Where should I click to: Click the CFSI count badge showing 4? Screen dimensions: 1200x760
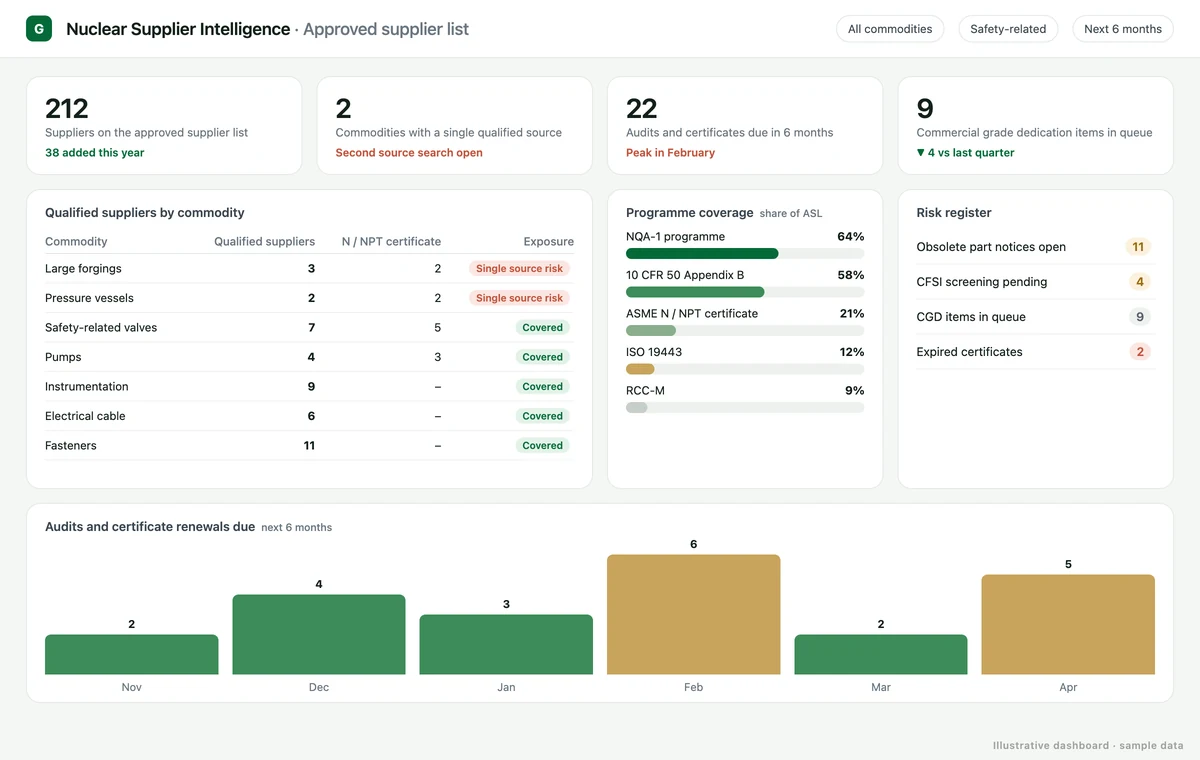coord(1140,282)
